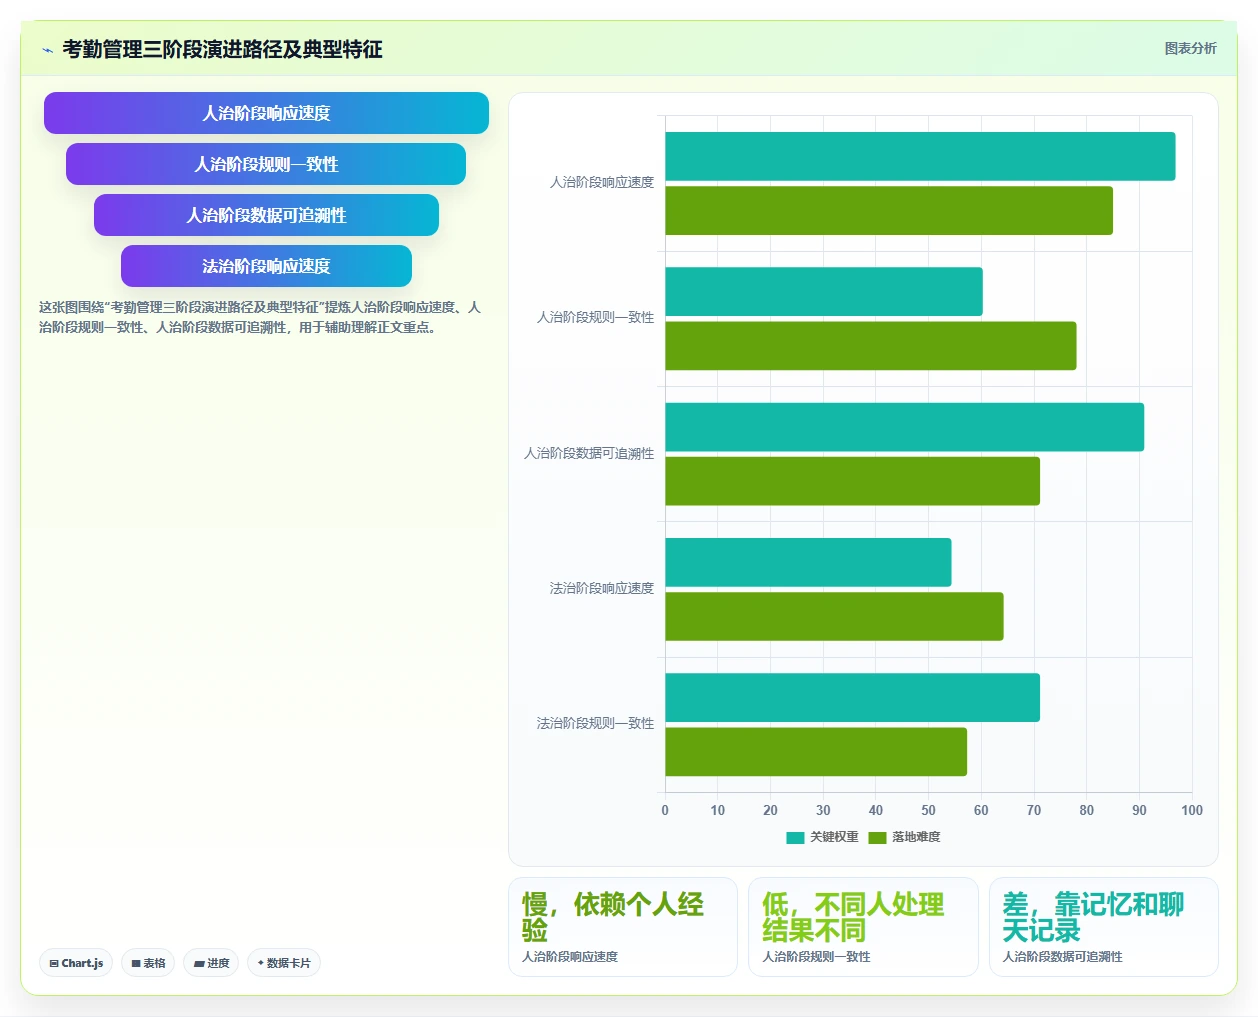Click the 法治阶段响应速度 y-axis label

point(602,588)
